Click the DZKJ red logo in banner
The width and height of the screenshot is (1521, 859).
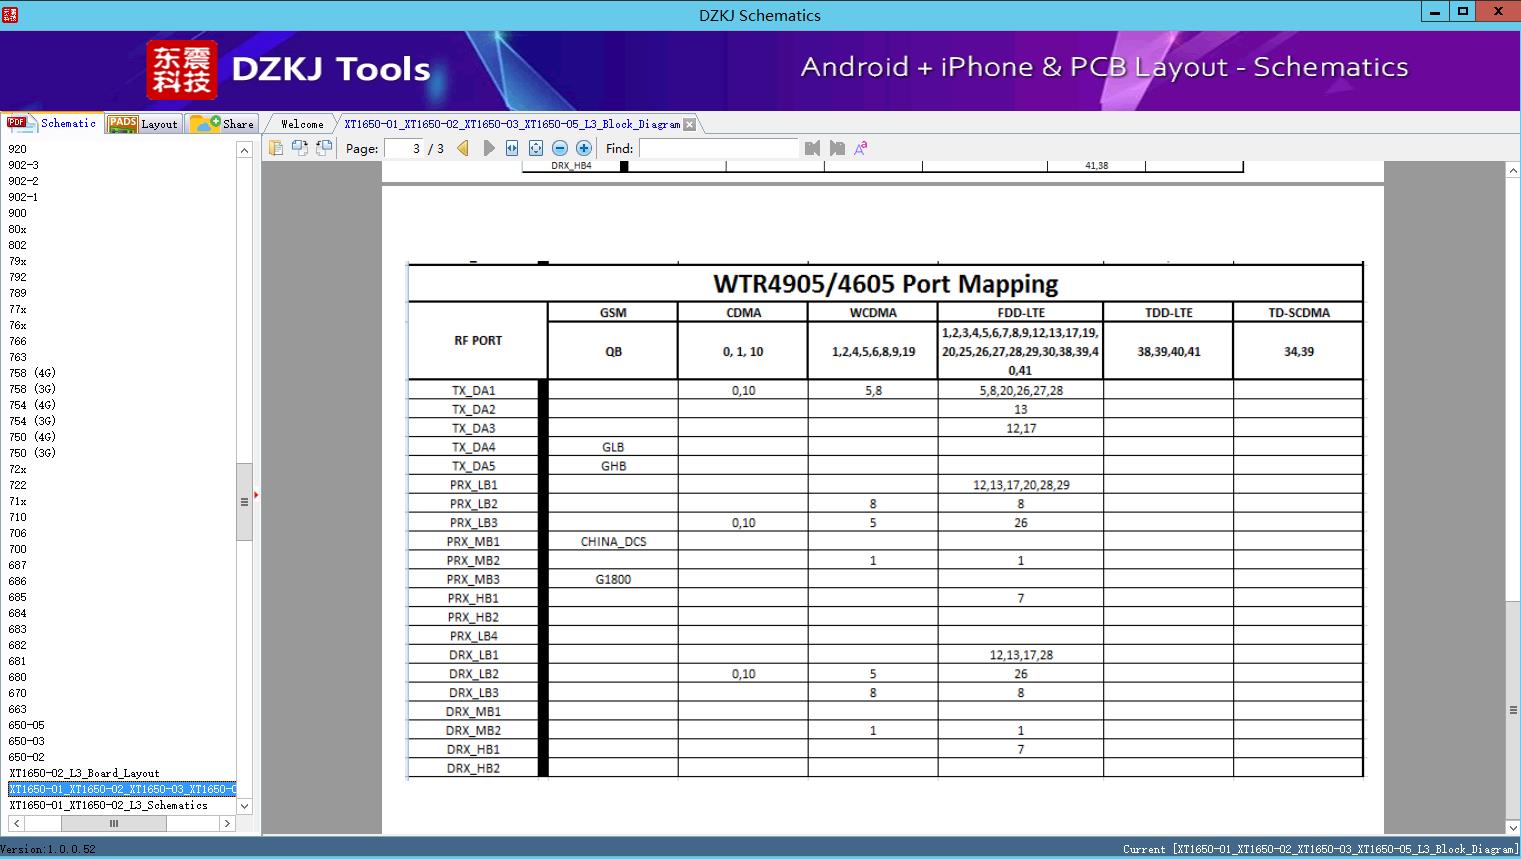coord(181,70)
